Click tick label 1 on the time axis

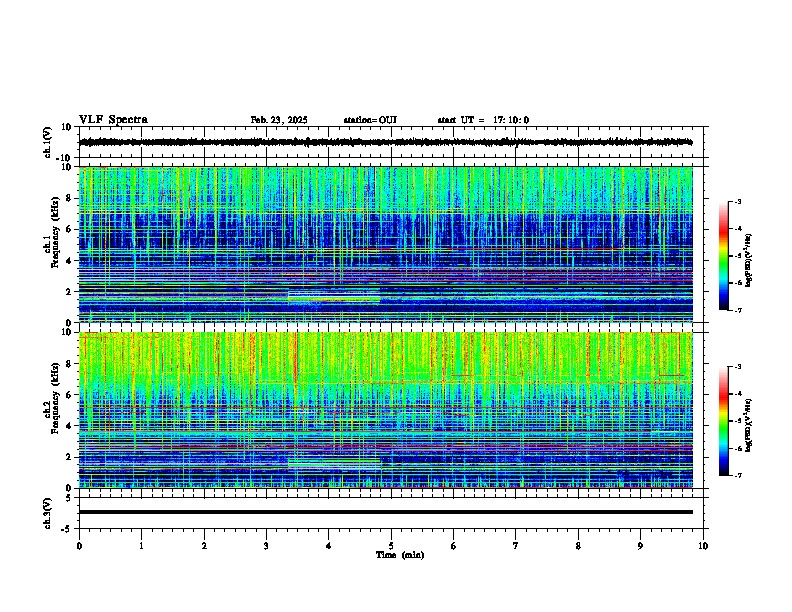point(141,546)
